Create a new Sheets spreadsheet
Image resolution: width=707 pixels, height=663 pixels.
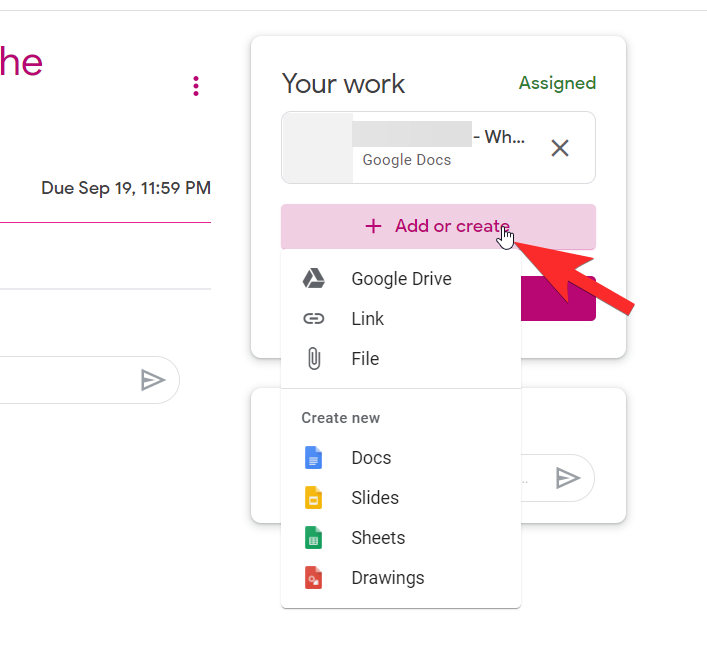click(x=378, y=538)
